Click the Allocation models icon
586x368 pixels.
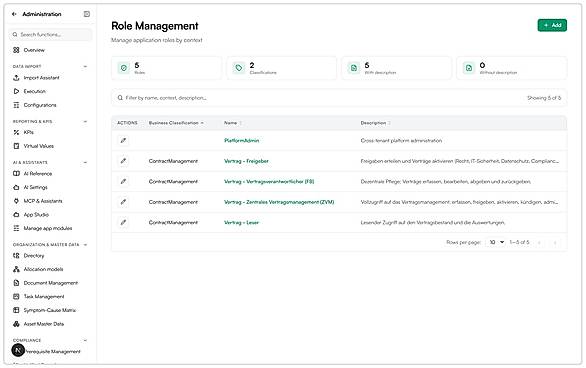click(x=16, y=269)
